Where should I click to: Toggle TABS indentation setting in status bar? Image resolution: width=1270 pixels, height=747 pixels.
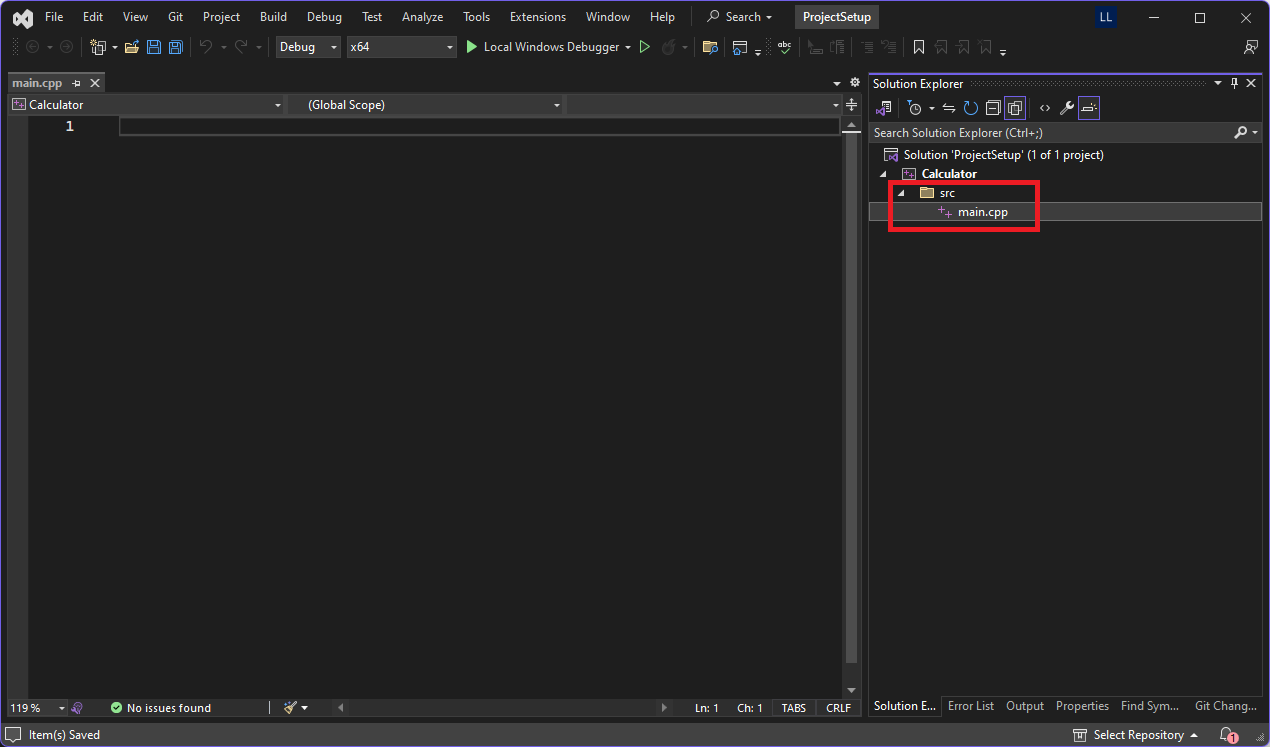click(794, 708)
